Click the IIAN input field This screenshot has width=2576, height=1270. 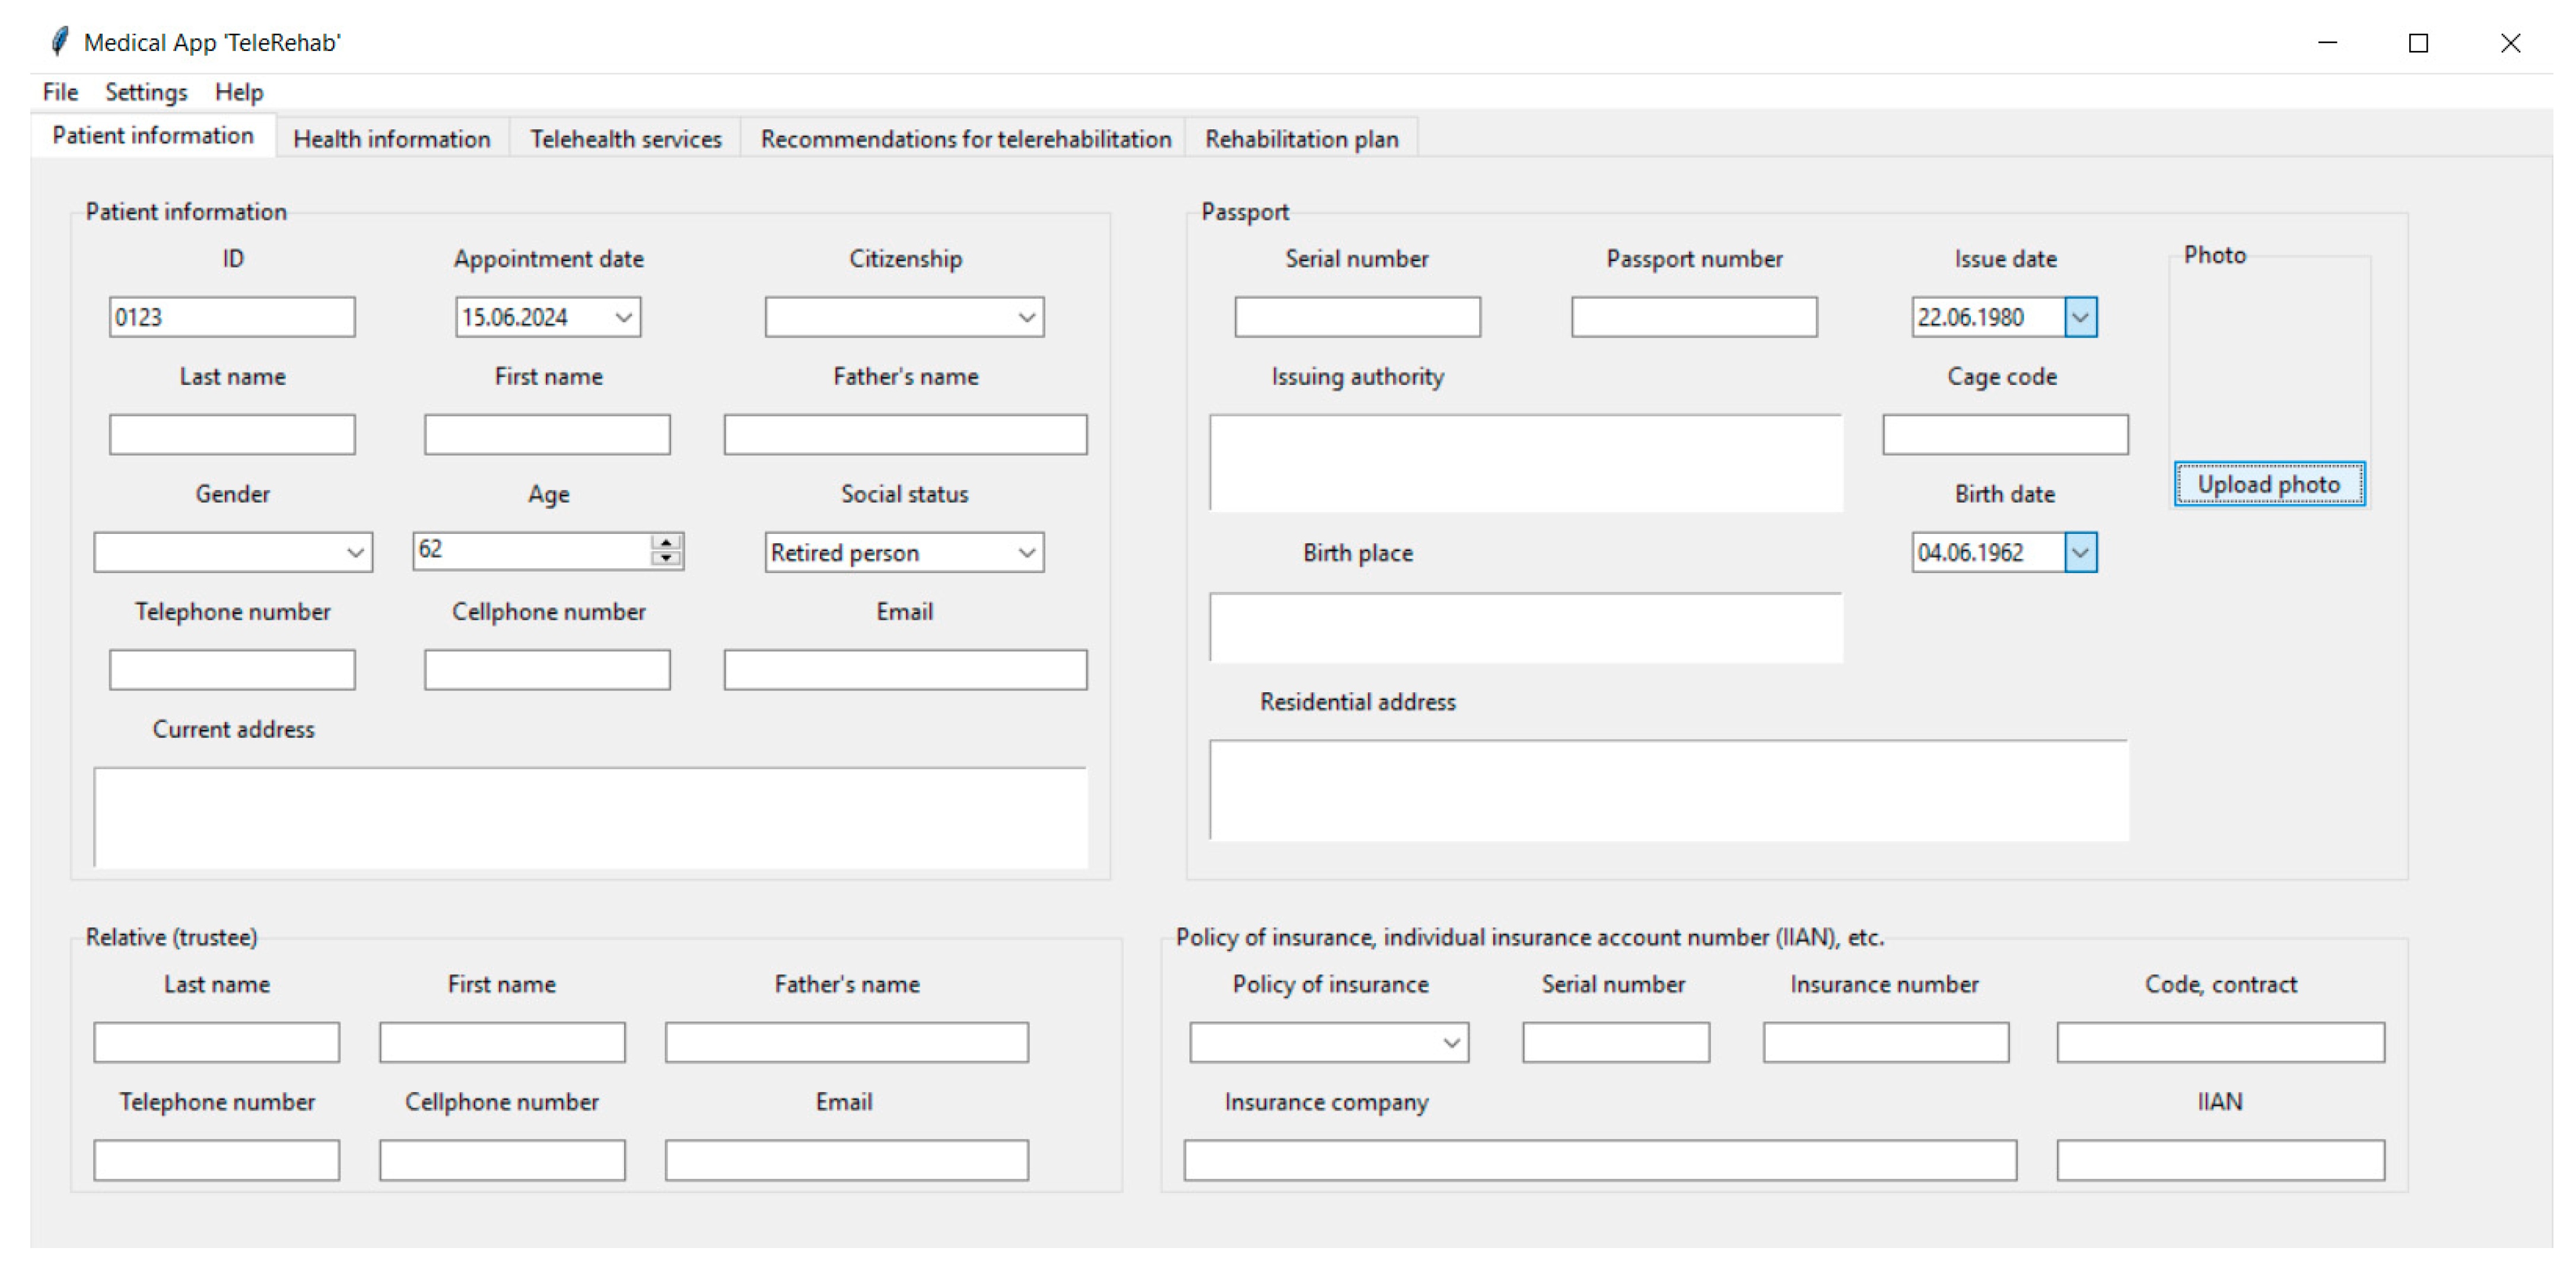(x=2219, y=1160)
